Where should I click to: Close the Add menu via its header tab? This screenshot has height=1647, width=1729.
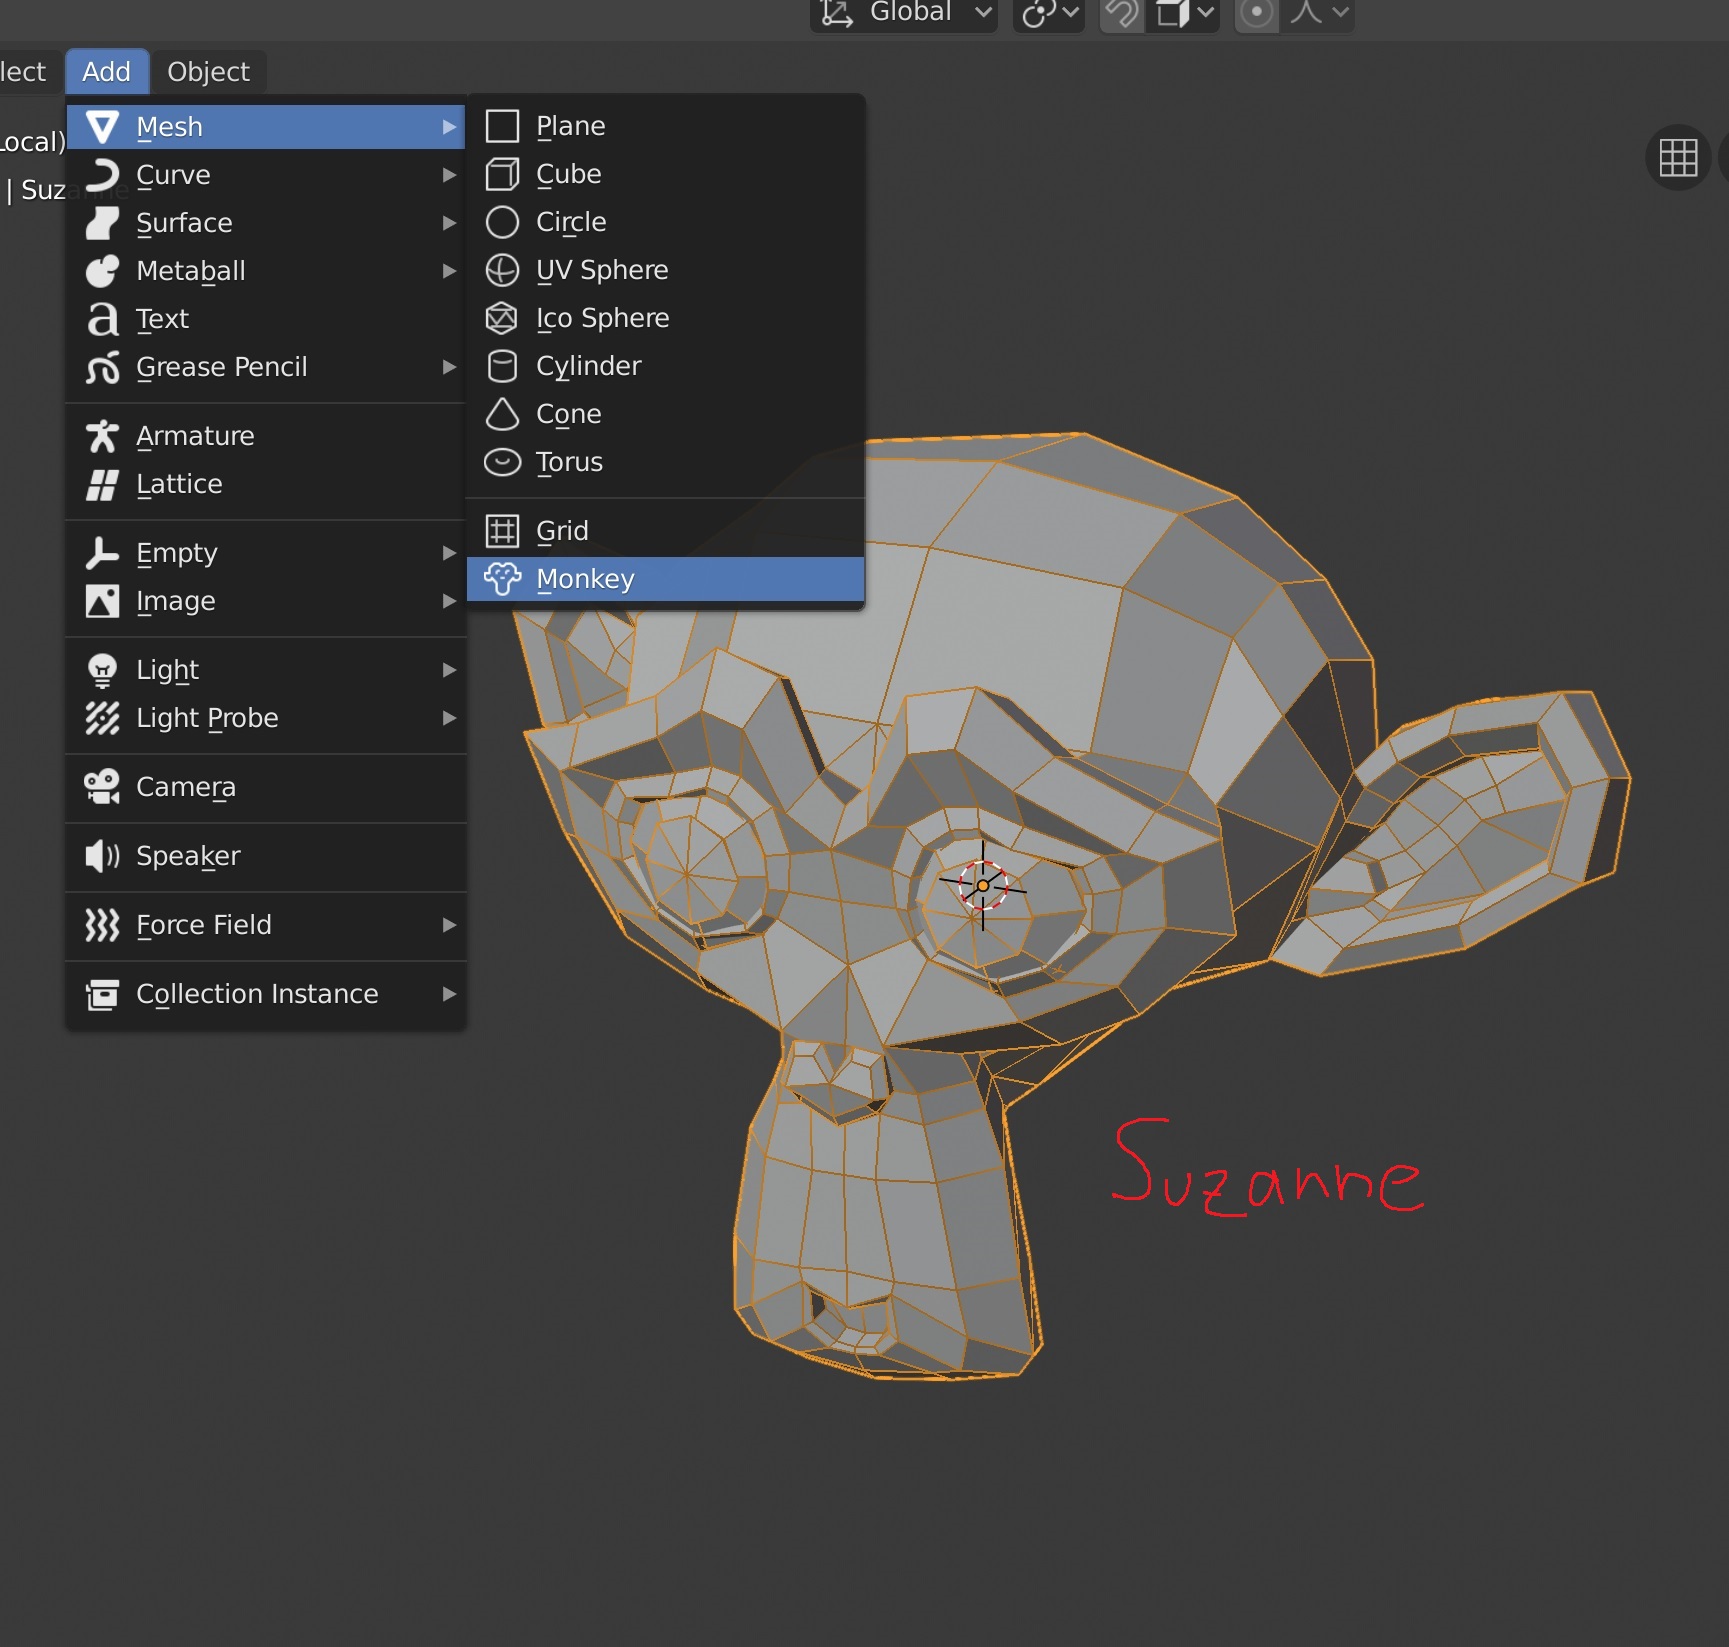click(107, 72)
